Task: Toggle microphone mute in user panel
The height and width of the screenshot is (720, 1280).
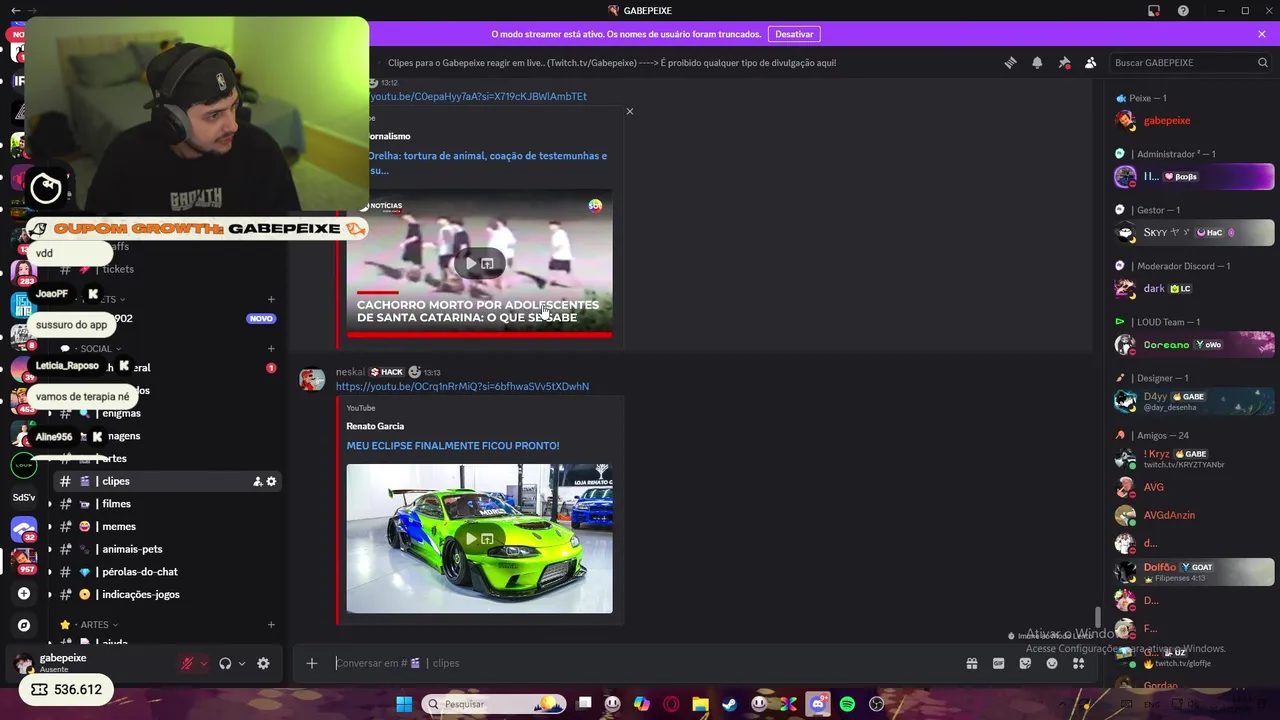Action: click(x=187, y=663)
